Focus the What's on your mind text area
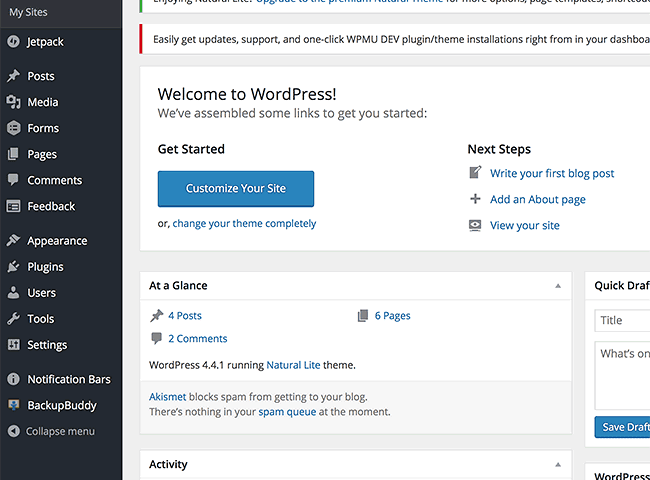The height and width of the screenshot is (480, 650). (x=622, y=376)
